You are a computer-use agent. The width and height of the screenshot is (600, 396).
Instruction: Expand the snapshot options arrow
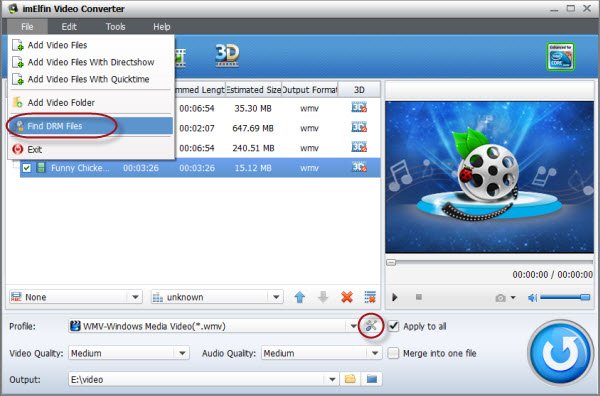[x=513, y=298]
